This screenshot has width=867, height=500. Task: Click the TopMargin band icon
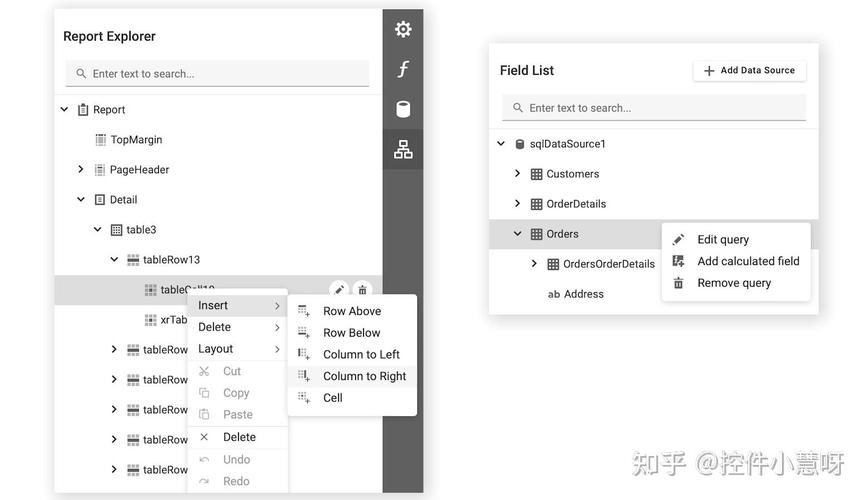(x=100, y=139)
